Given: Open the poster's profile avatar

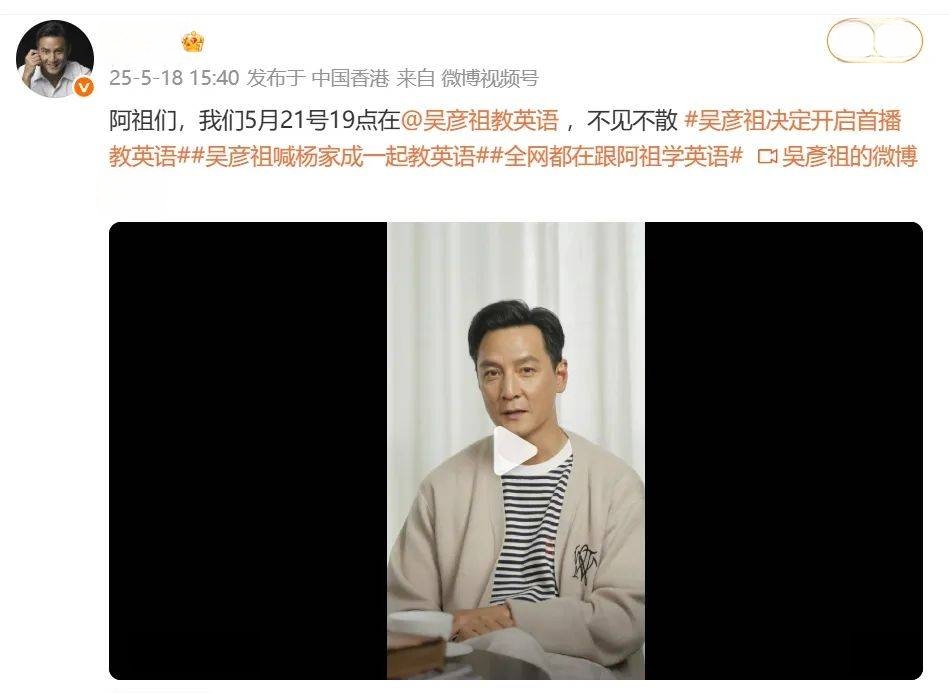Looking at the screenshot, I should click(54, 59).
